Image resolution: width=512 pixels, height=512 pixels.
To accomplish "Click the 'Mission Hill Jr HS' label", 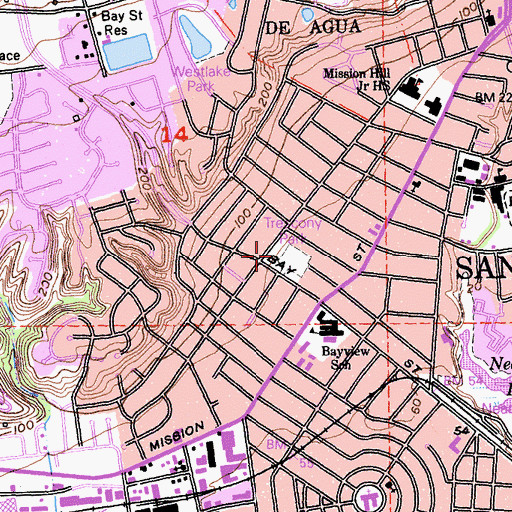I will pos(358,80).
